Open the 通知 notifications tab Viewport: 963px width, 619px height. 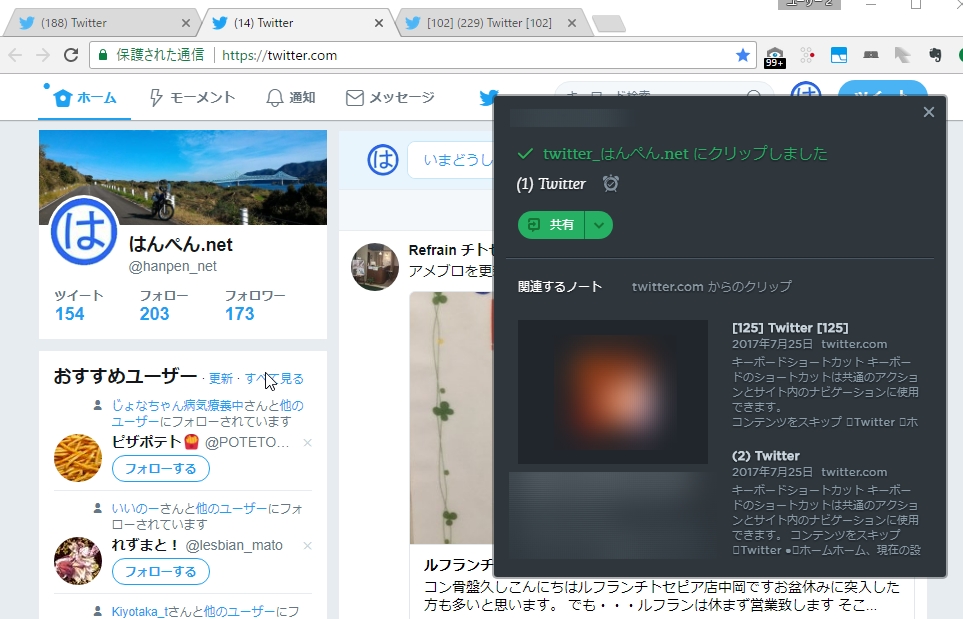pyautogui.click(x=290, y=98)
